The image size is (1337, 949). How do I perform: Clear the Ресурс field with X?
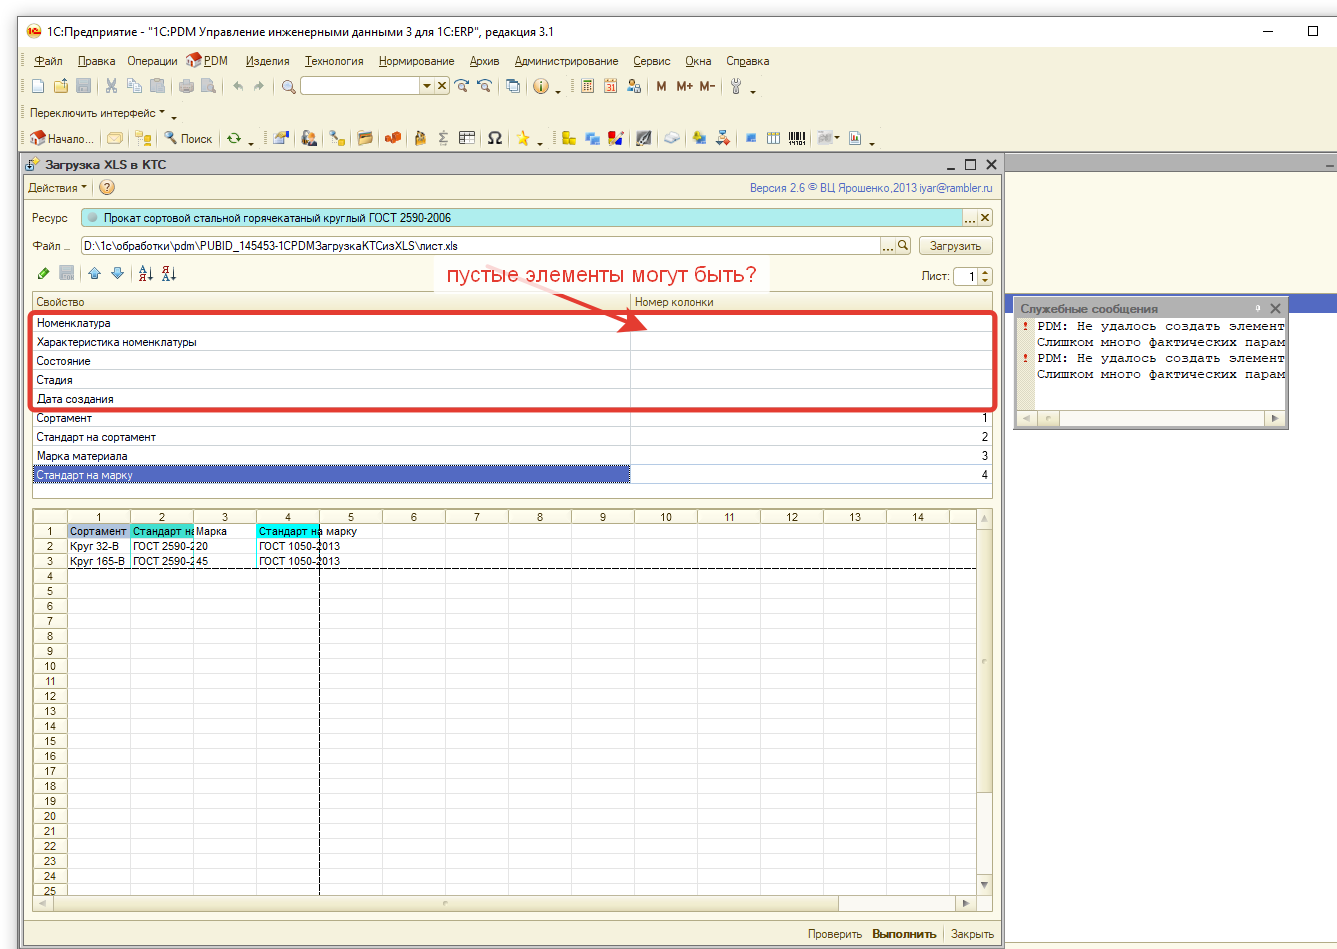click(985, 218)
